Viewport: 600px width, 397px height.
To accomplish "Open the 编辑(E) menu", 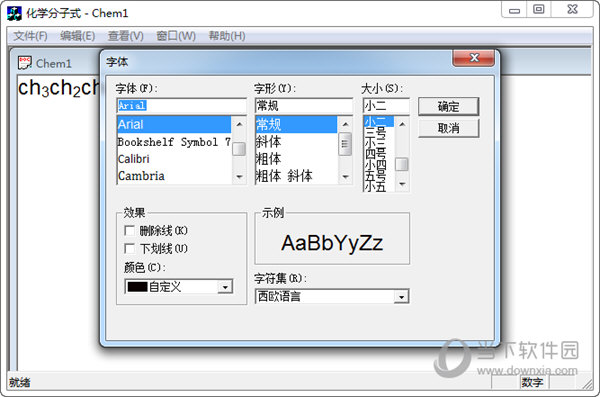I will [77, 36].
